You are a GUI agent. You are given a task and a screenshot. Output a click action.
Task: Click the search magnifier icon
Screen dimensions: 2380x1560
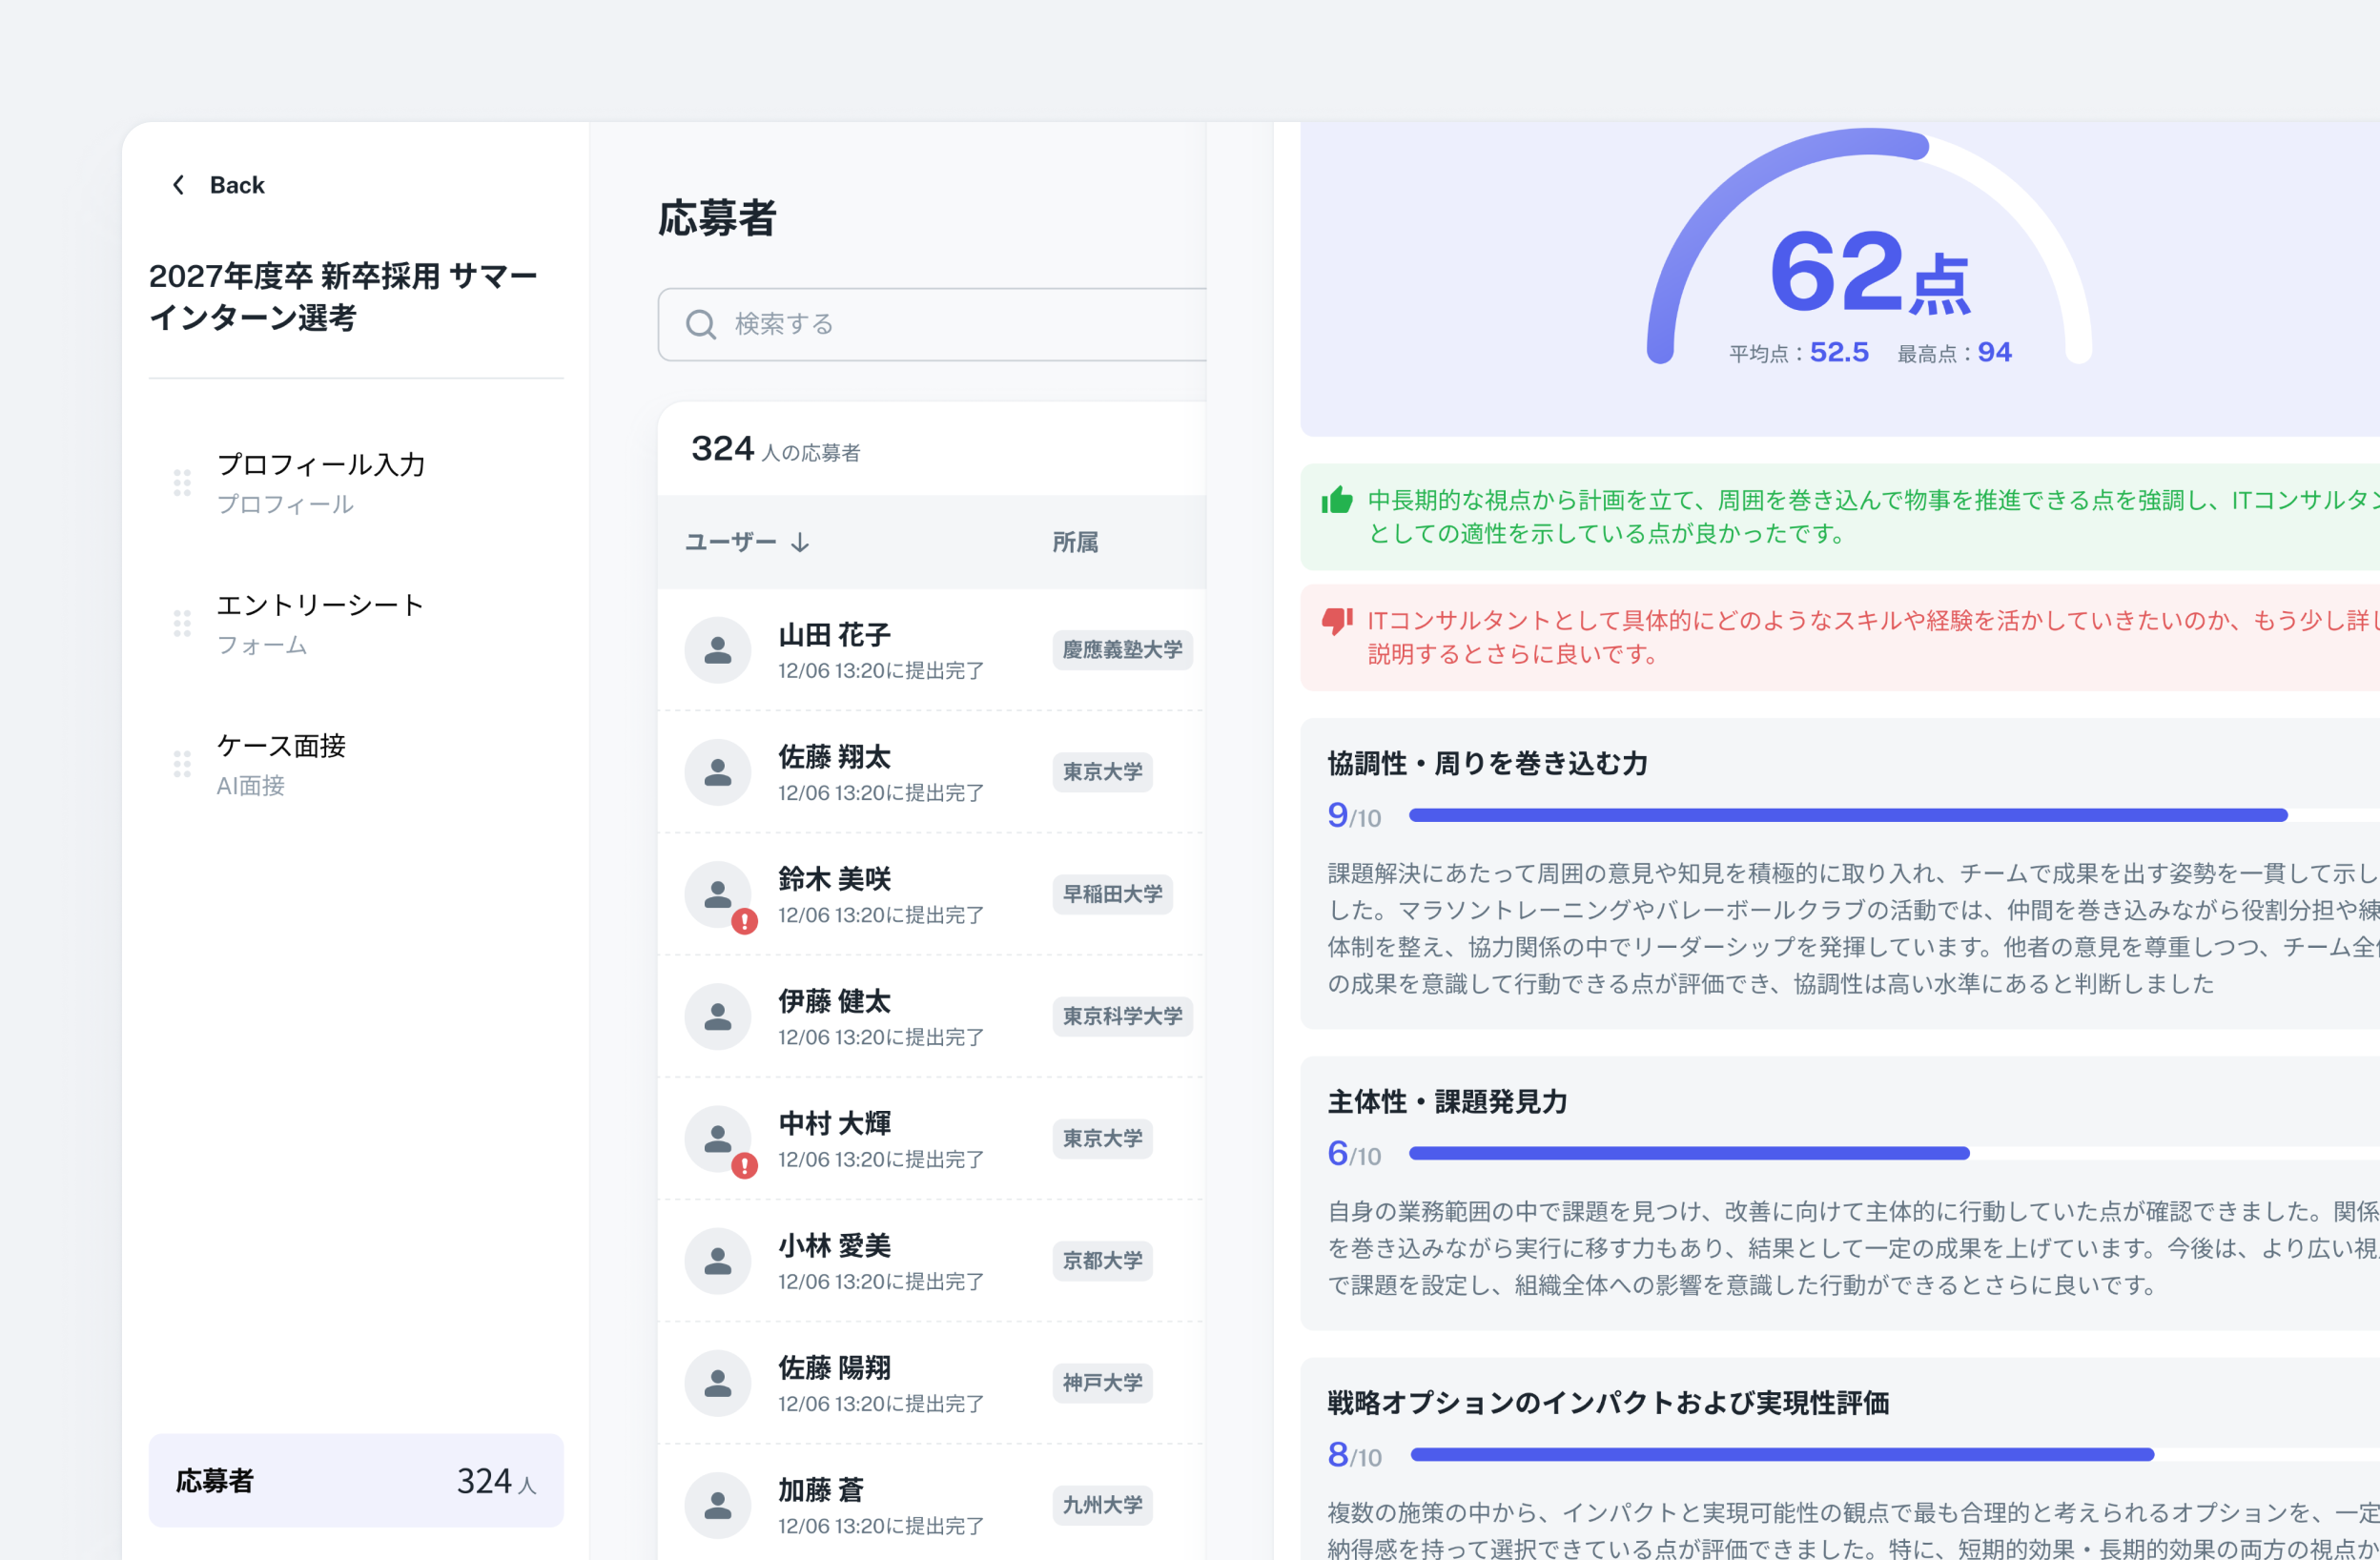point(701,324)
